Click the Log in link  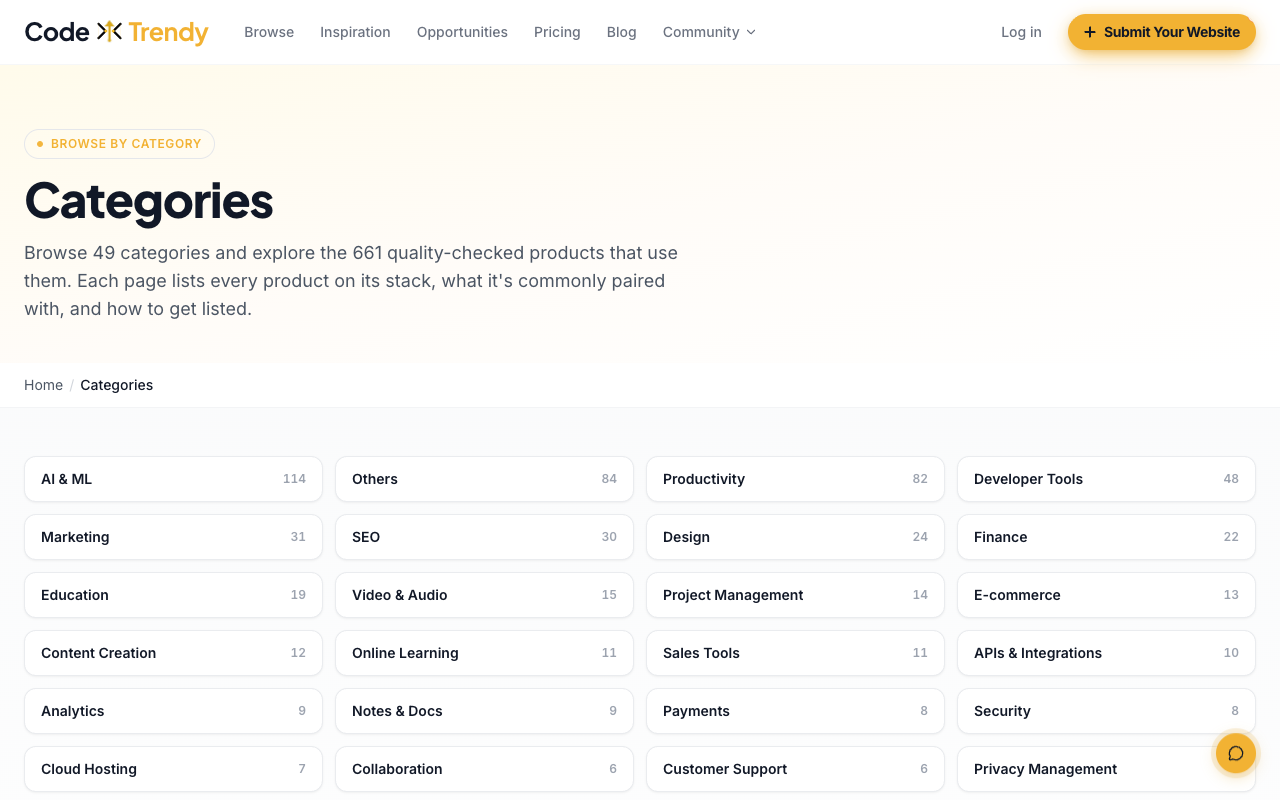pos(1021,32)
